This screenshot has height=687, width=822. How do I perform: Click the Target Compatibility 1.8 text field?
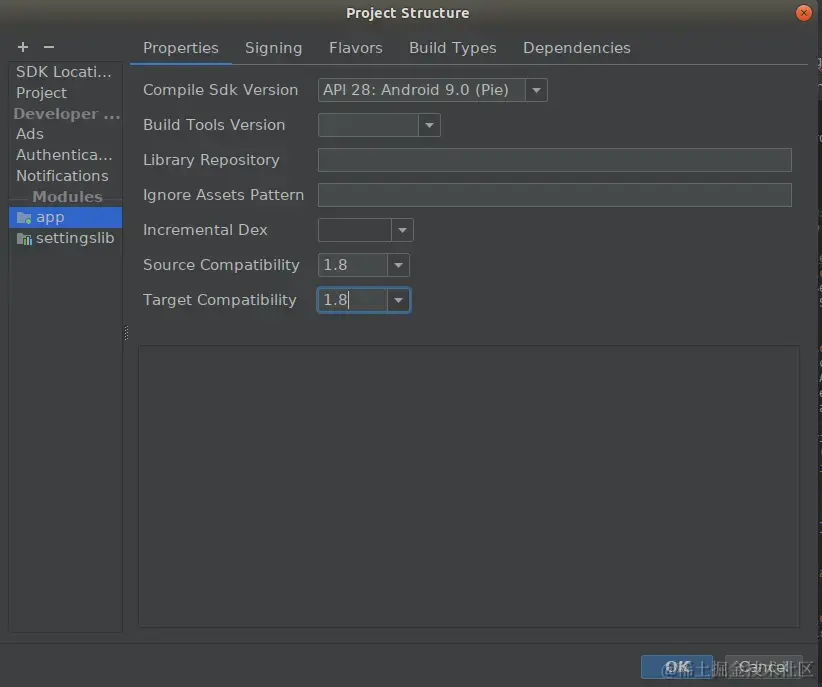pos(352,300)
